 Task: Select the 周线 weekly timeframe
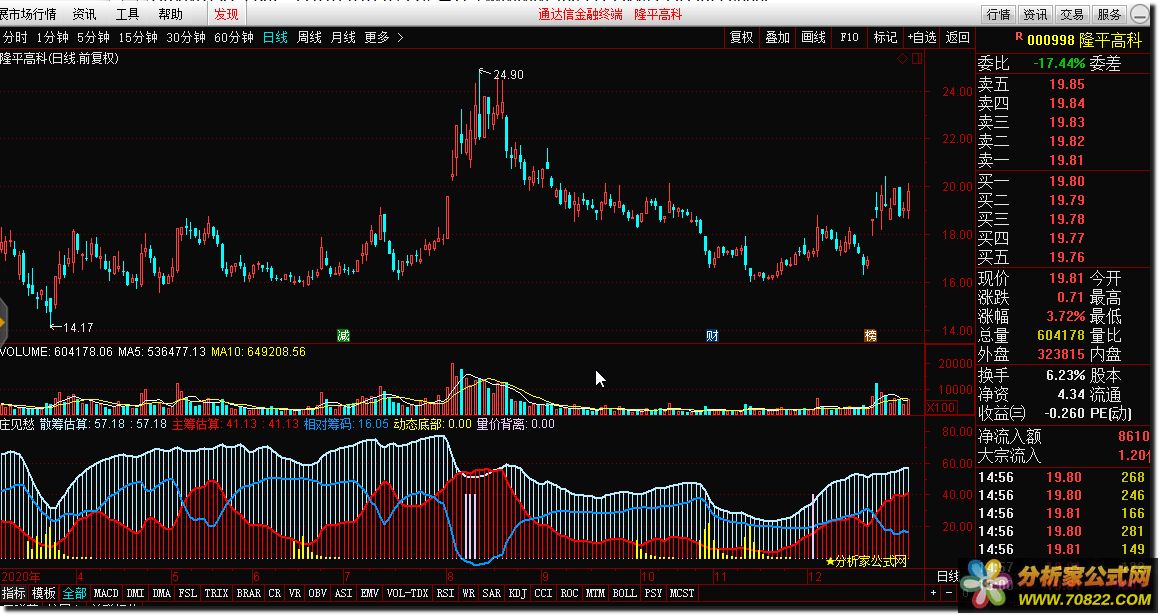(x=309, y=37)
